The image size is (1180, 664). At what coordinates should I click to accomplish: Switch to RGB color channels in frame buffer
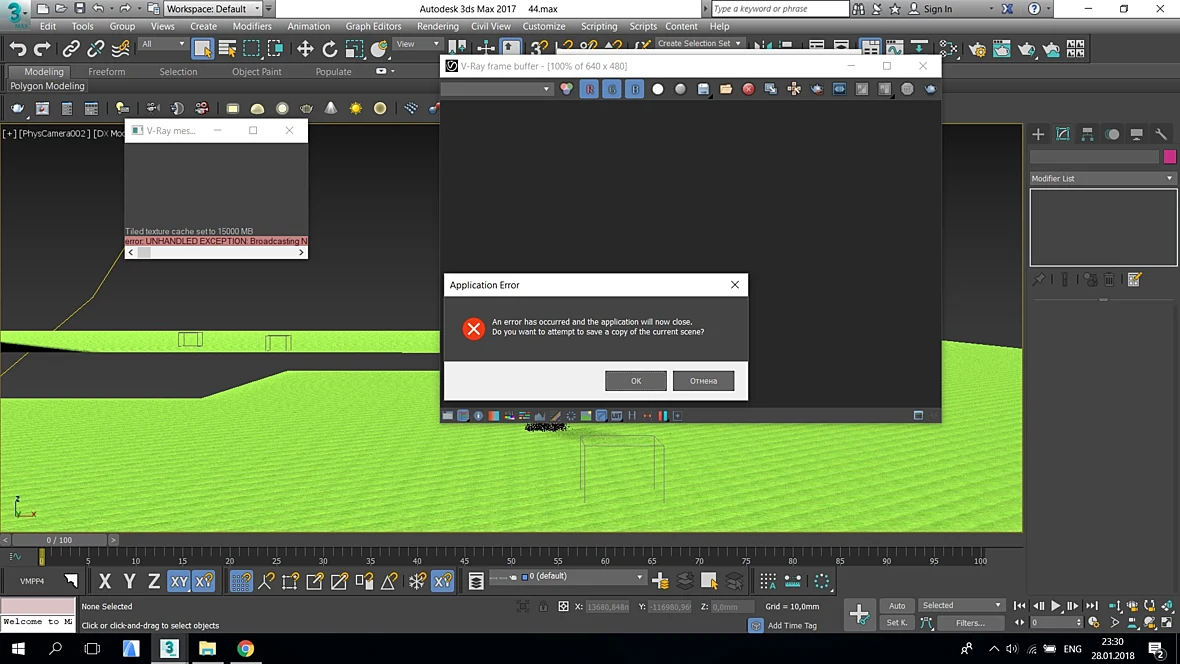[567, 89]
